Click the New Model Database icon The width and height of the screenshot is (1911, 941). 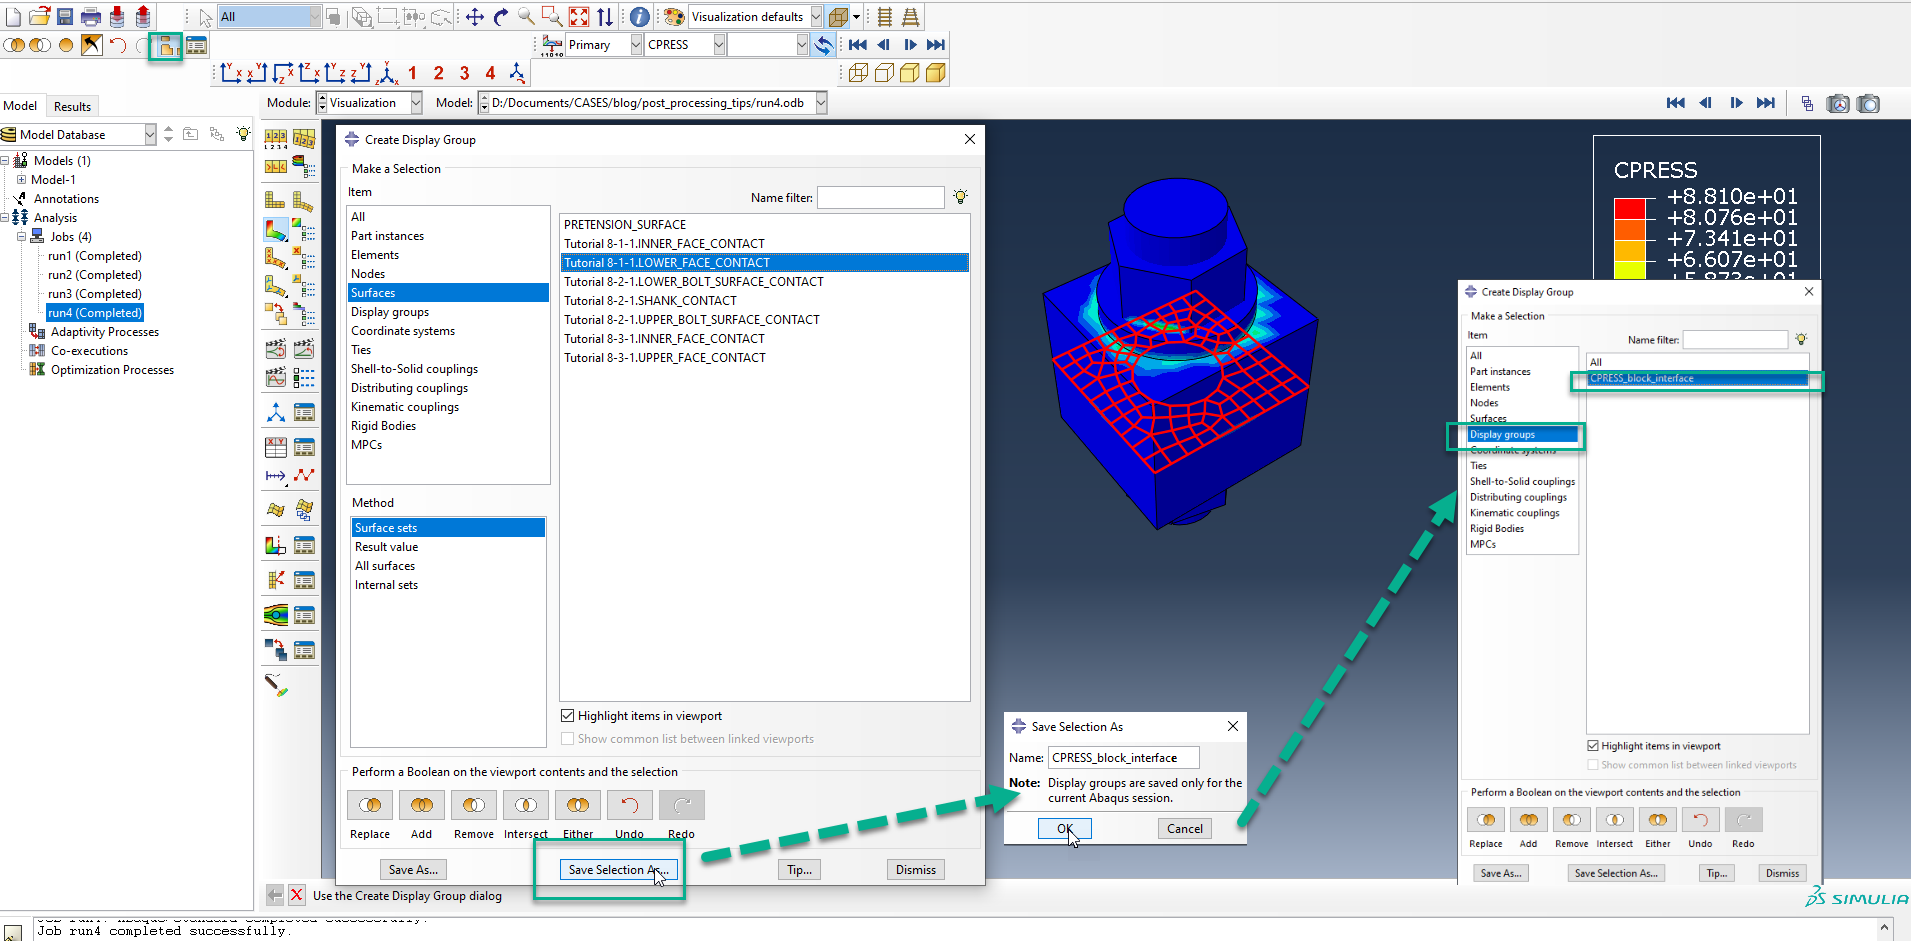[13, 16]
